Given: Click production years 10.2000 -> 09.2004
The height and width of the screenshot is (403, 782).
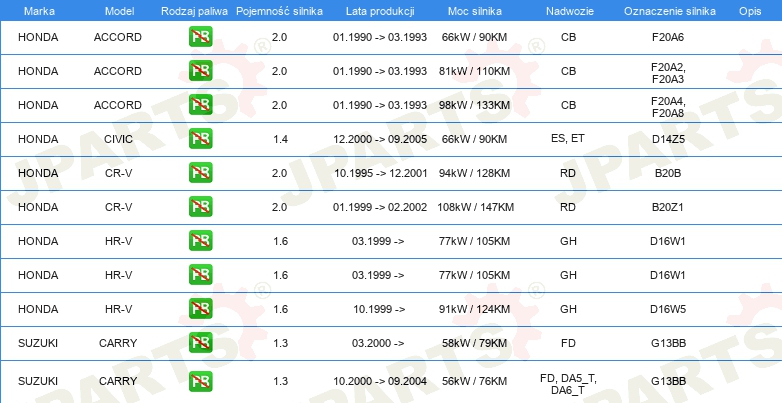Looking at the screenshot, I should (380, 381).
